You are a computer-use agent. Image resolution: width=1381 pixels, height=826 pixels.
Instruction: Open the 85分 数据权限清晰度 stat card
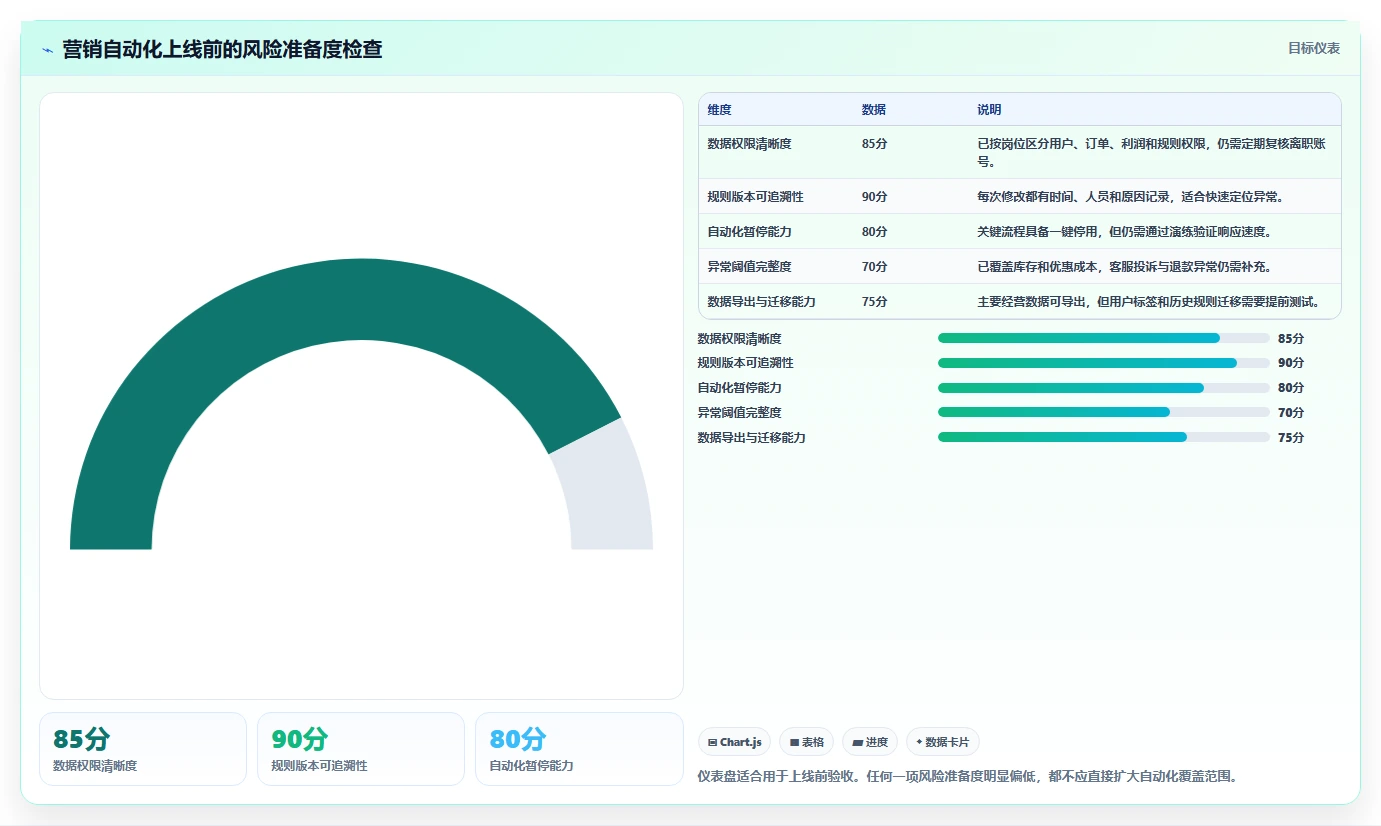143,749
